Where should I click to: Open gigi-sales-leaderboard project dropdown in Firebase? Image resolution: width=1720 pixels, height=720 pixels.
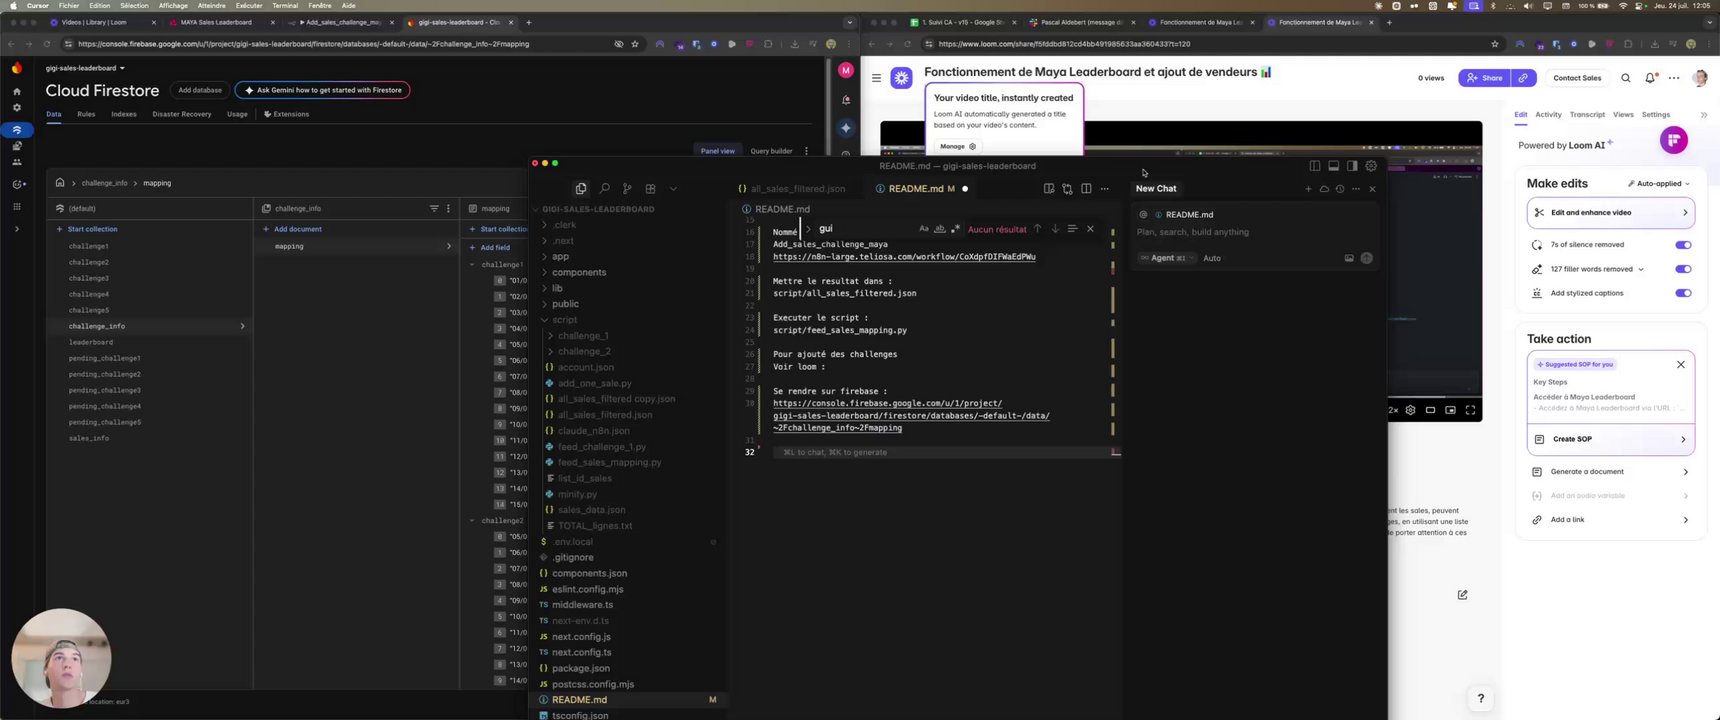tap(85, 68)
